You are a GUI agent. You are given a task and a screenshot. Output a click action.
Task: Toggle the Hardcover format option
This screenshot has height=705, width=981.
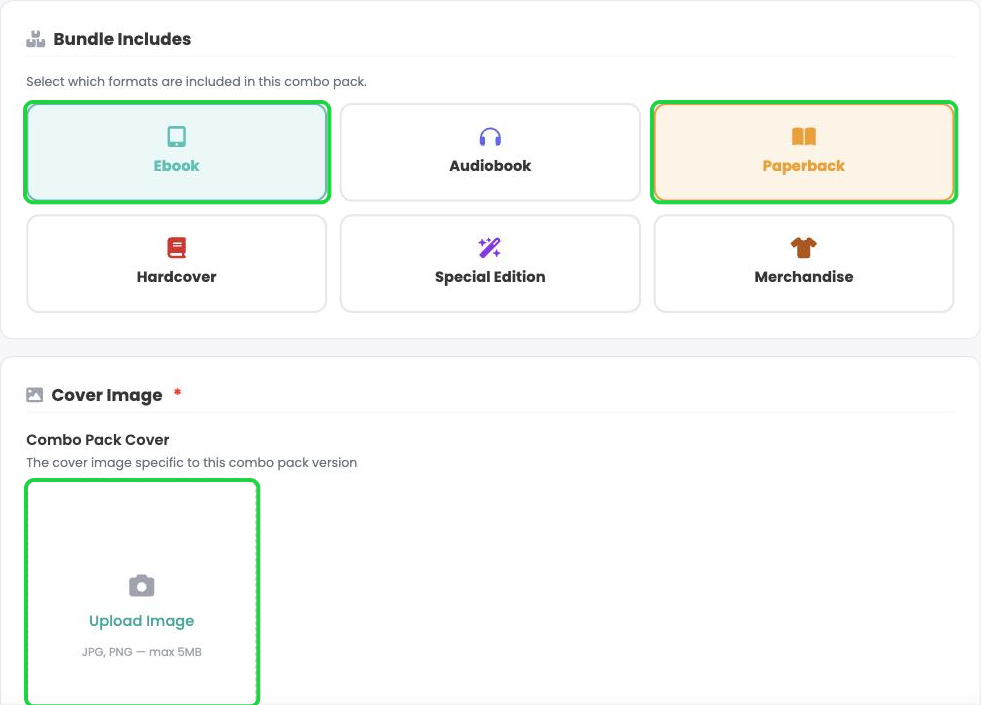[176, 263]
